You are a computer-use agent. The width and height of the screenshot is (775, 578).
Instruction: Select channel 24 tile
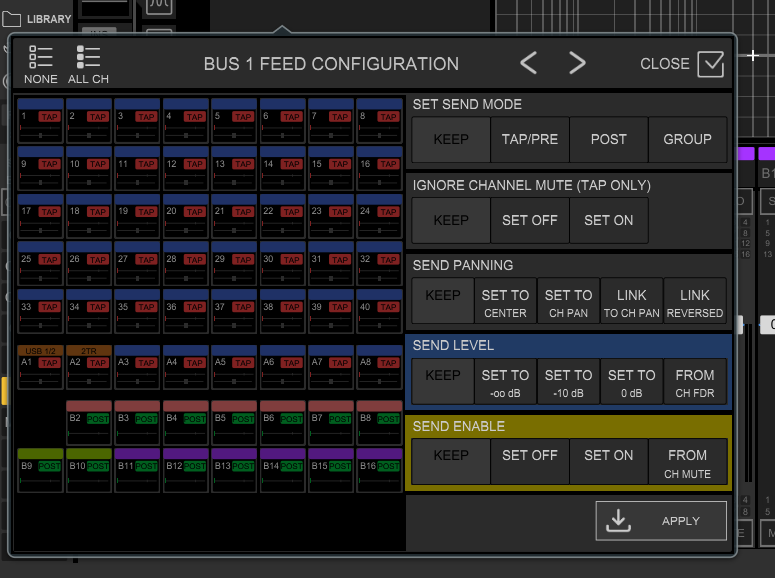(379, 216)
